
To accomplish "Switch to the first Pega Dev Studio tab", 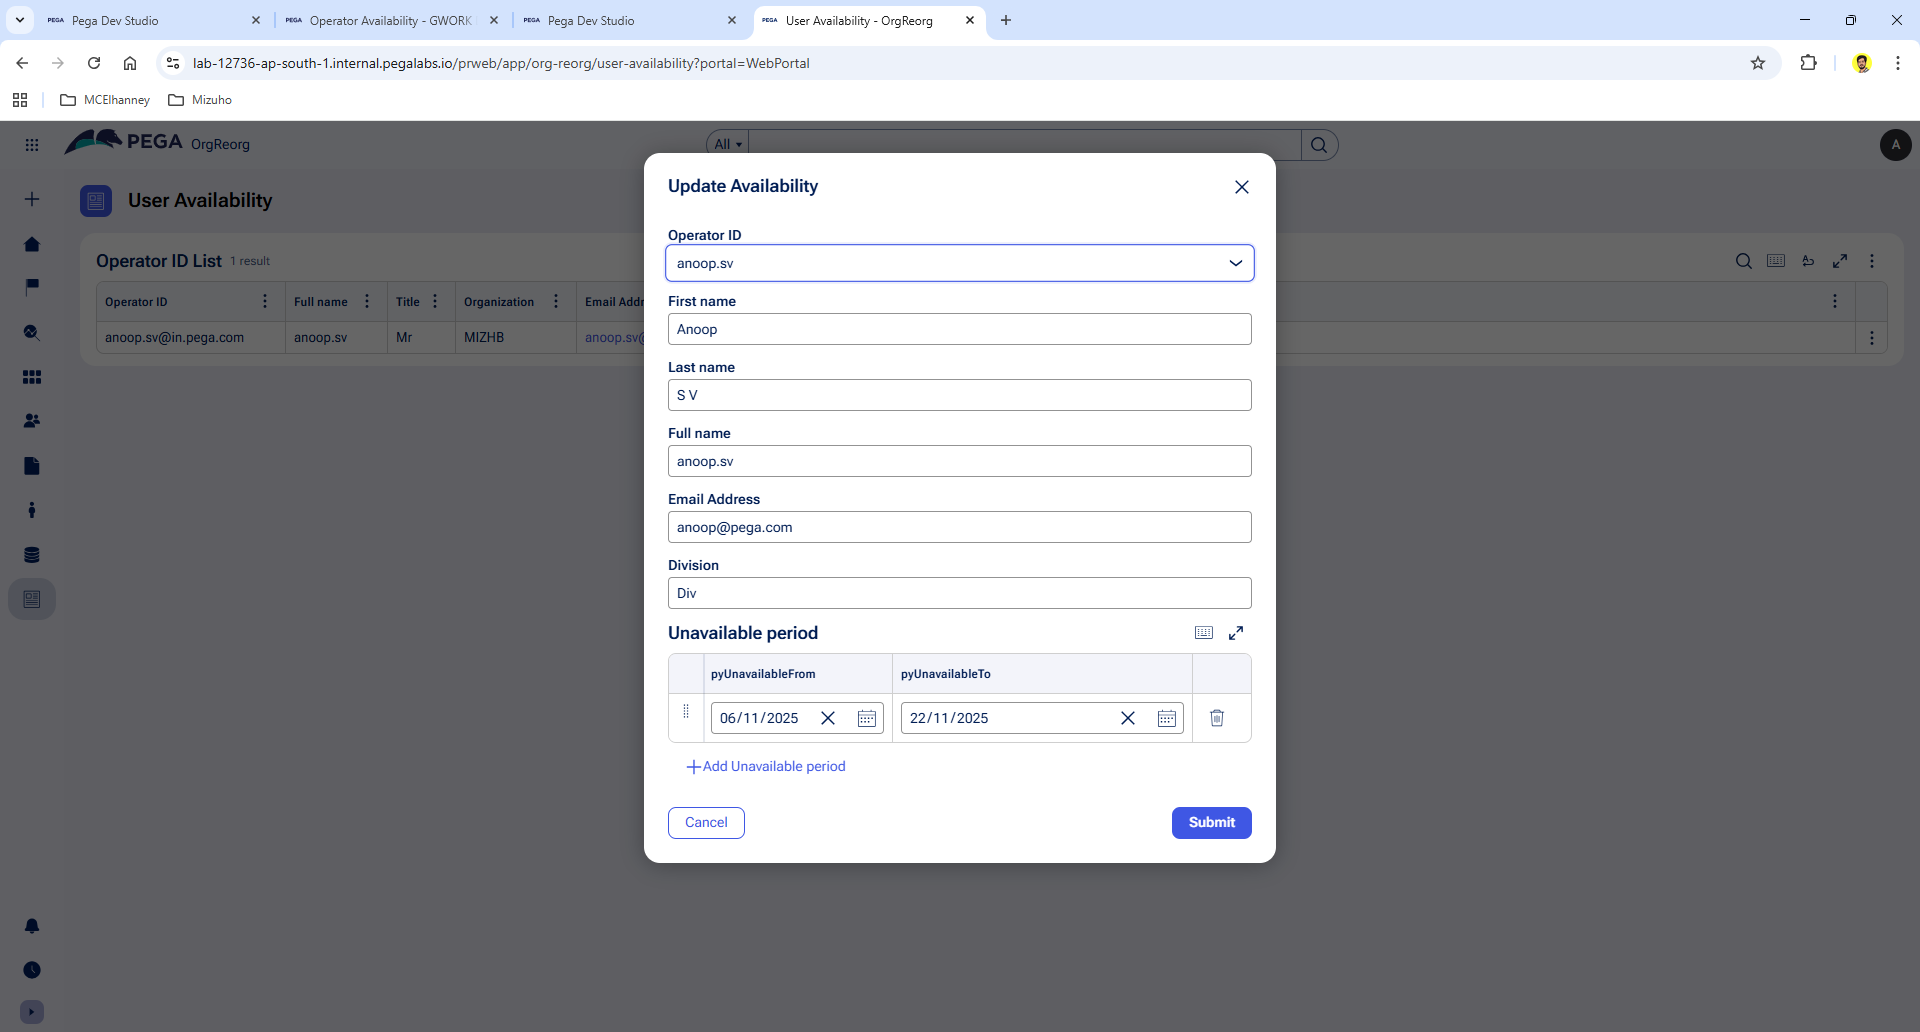I will tap(115, 20).
